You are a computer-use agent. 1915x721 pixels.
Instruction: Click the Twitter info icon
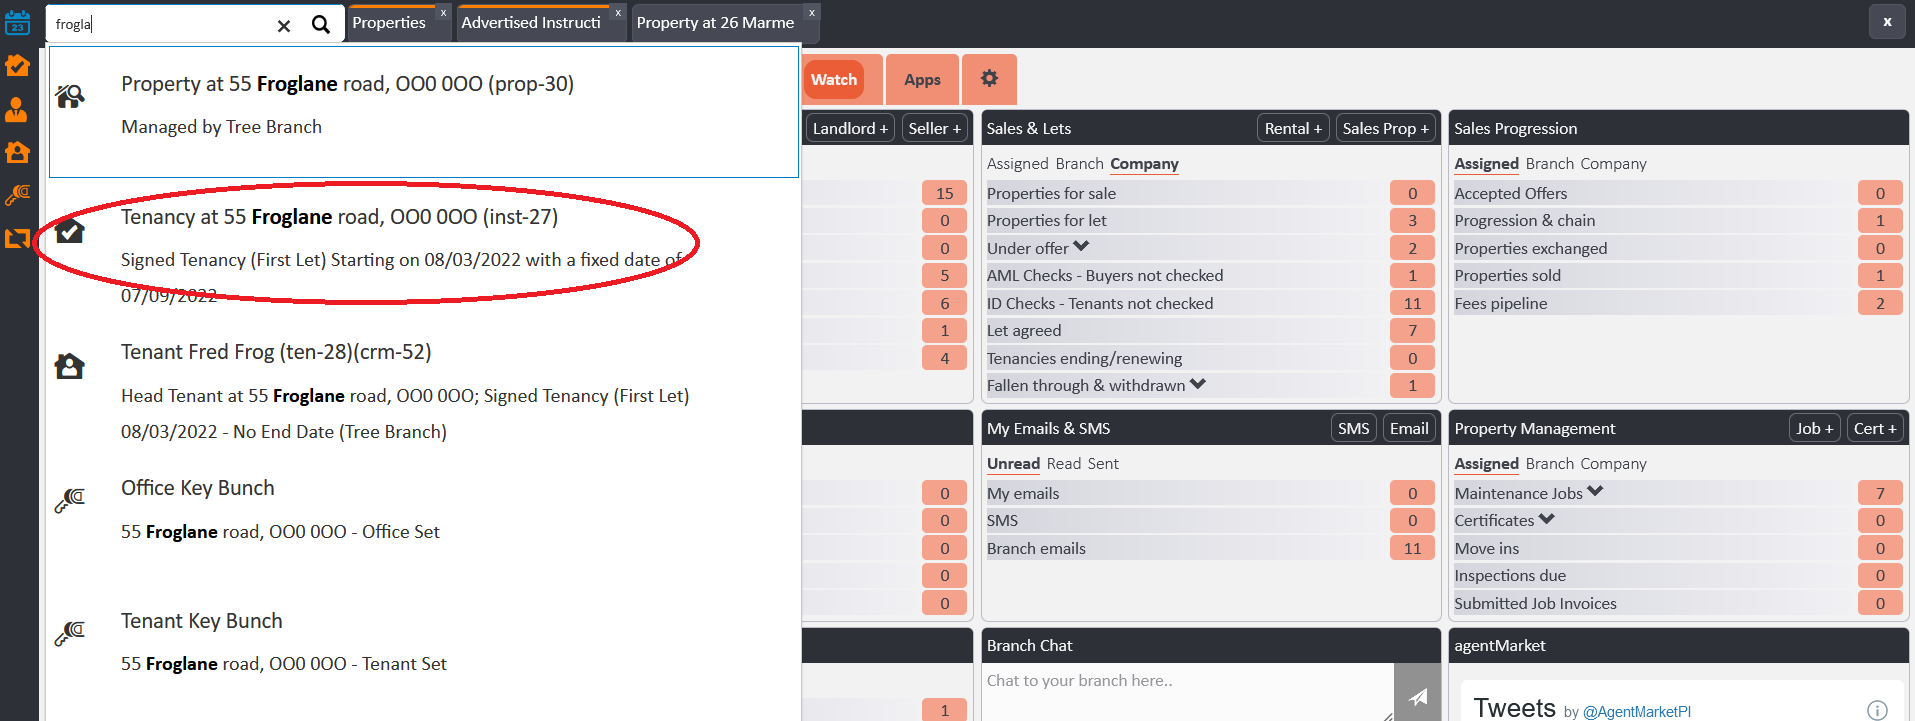(1877, 710)
